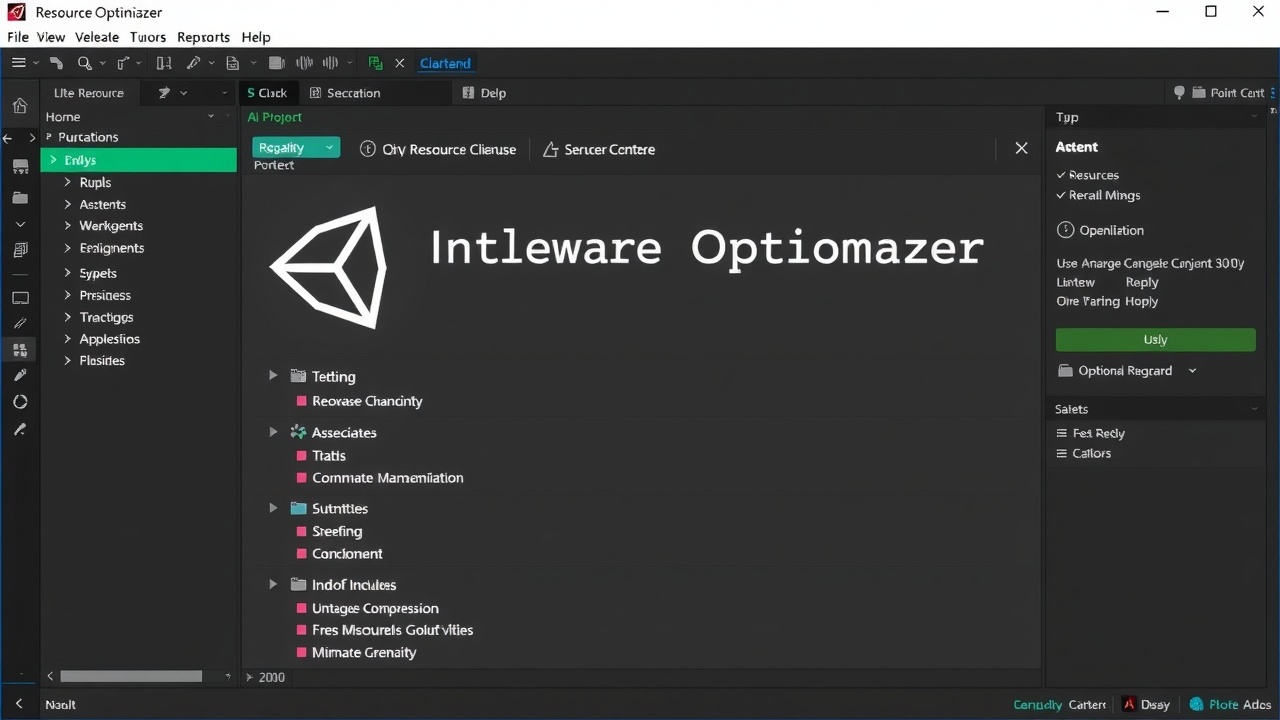The height and width of the screenshot is (720, 1280).
Task: Open the Help menu
Action: point(256,37)
